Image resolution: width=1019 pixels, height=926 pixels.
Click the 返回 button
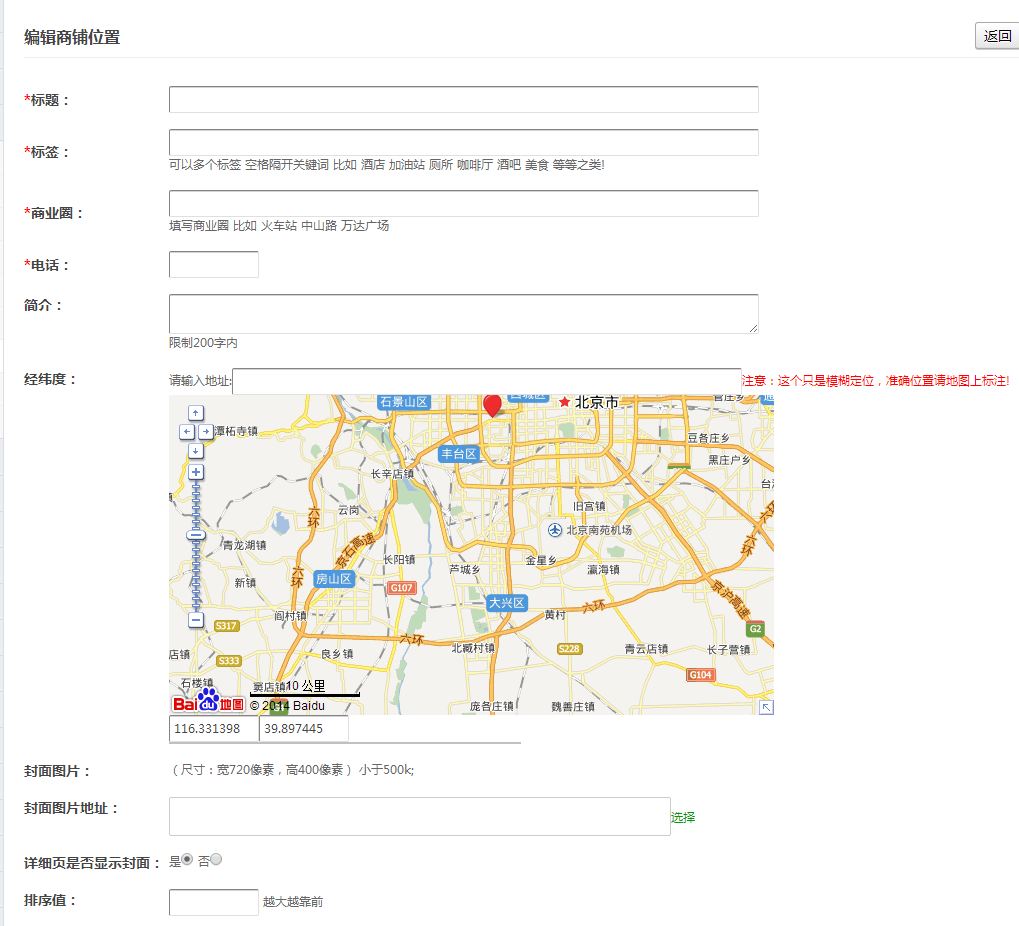[x=997, y=36]
